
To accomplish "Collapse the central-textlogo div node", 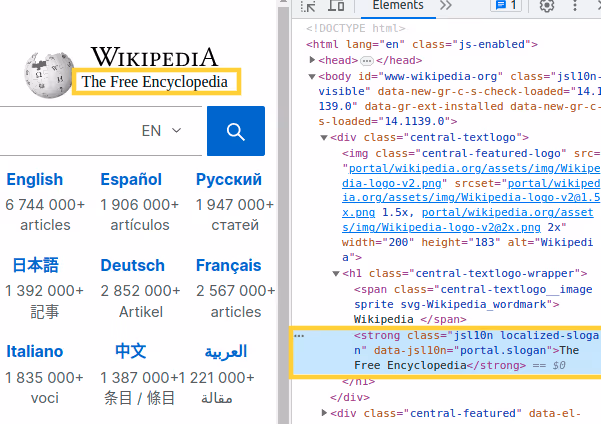I will [324, 138].
